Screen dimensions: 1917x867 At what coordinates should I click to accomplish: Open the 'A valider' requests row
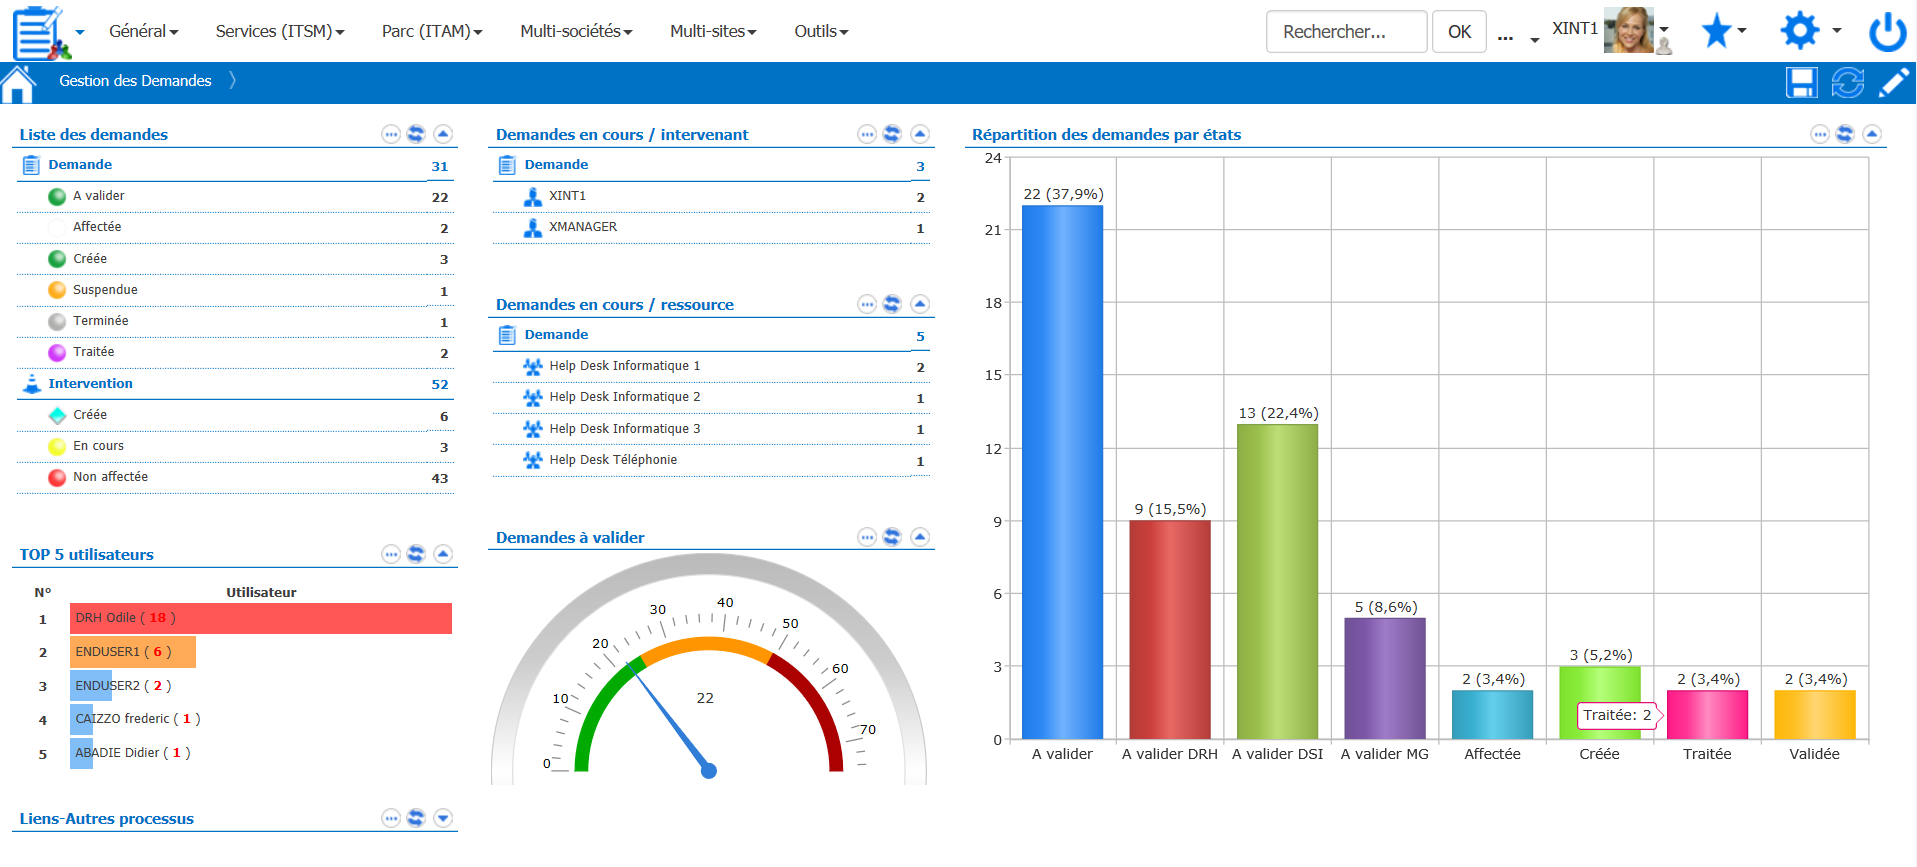(99, 196)
